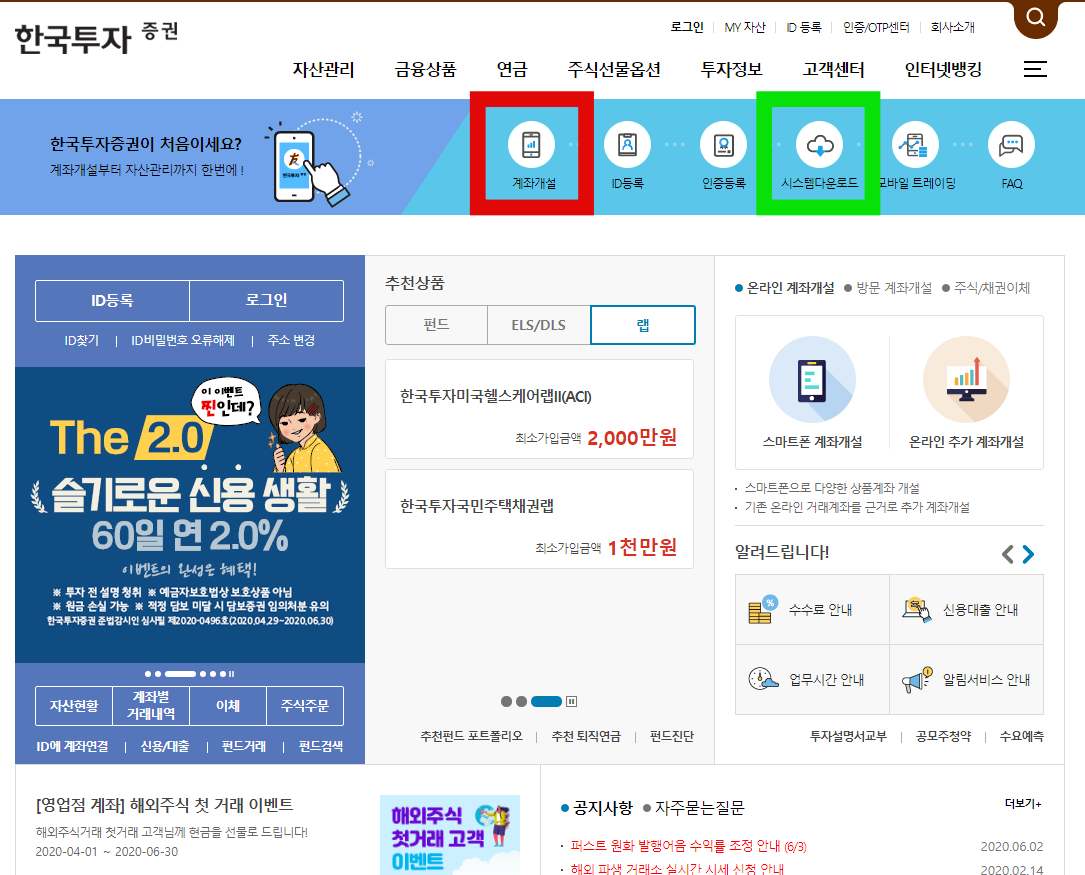Open 업무시간 안내 clock icon tile
Screen dimensions: 1085x875
[x=812, y=679]
